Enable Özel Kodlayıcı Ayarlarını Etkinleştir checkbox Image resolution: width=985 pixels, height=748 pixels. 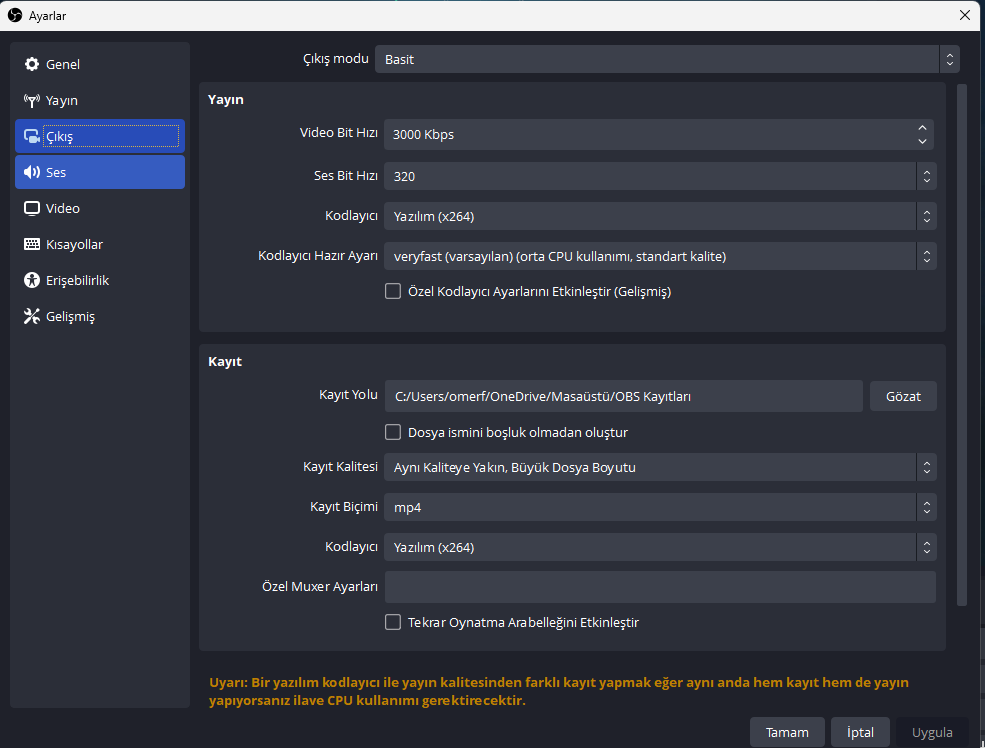(393, 291)
